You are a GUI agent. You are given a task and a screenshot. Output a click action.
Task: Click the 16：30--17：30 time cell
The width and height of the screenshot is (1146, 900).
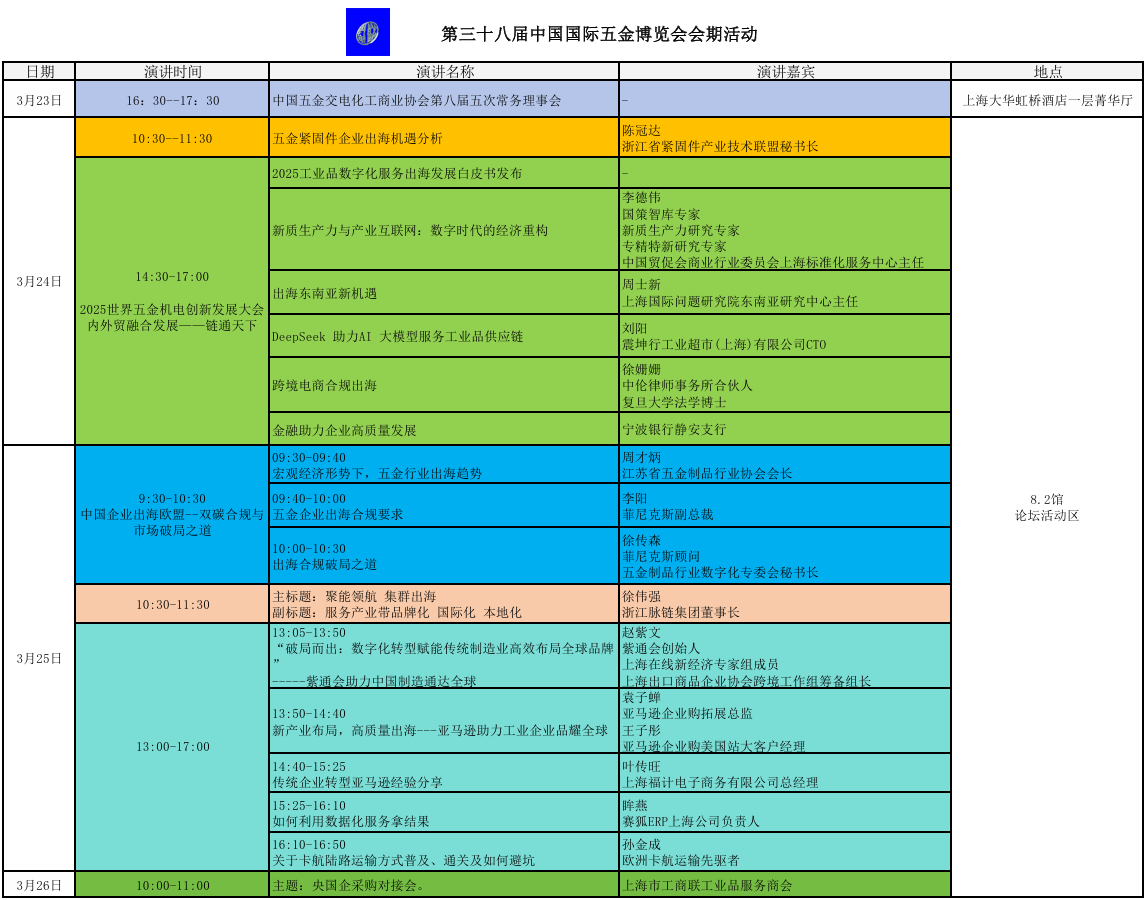tap(172, 99)
